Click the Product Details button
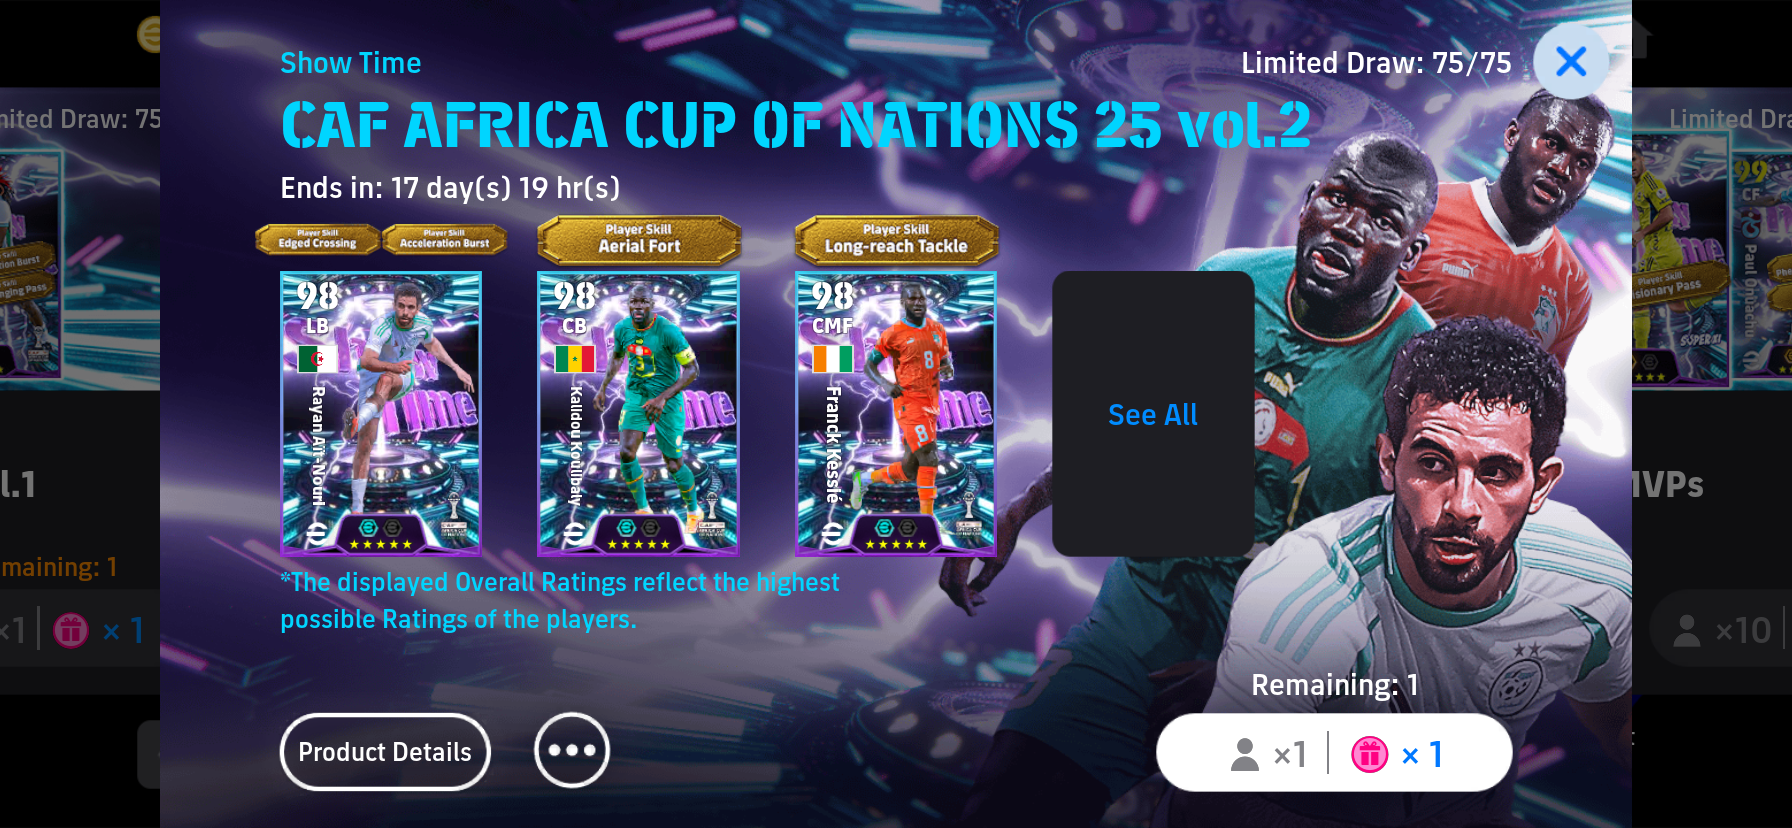Screen dimensions: 1792x828 (x=385, y=752)
